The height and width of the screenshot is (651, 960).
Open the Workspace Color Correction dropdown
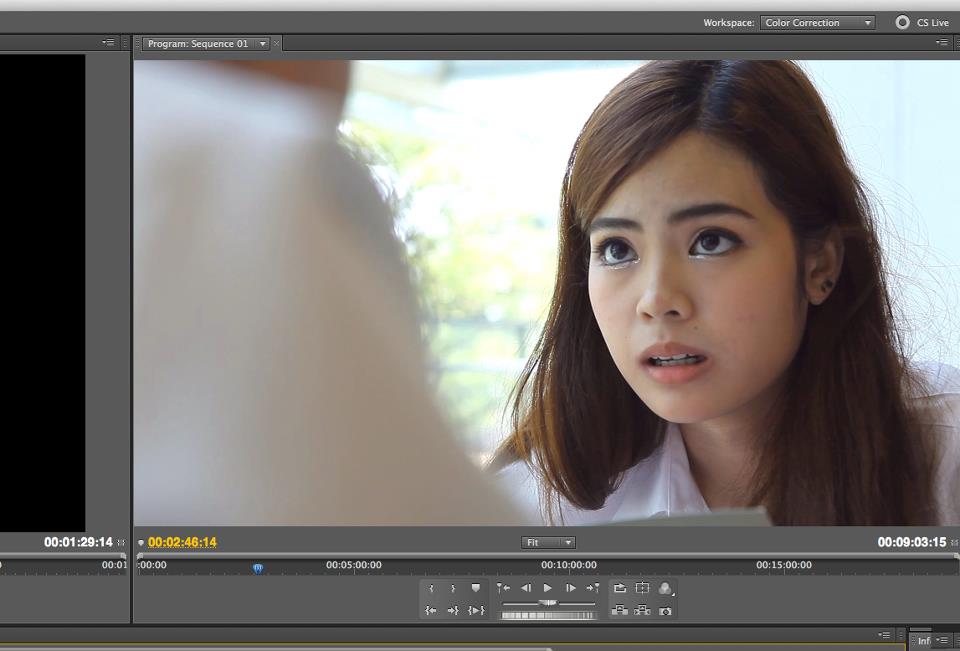(x=817, y=23)
